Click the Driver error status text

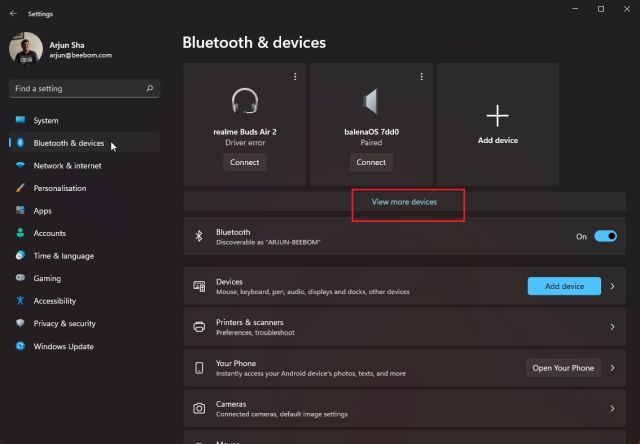[245, 142]
